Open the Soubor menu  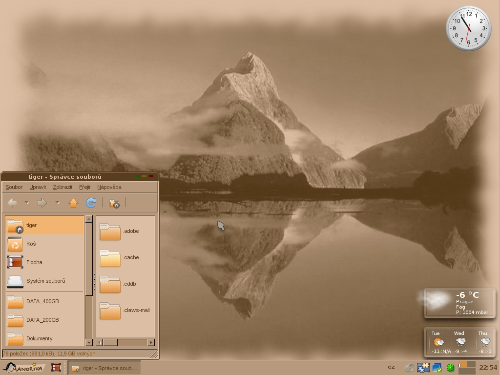(14, 187)
